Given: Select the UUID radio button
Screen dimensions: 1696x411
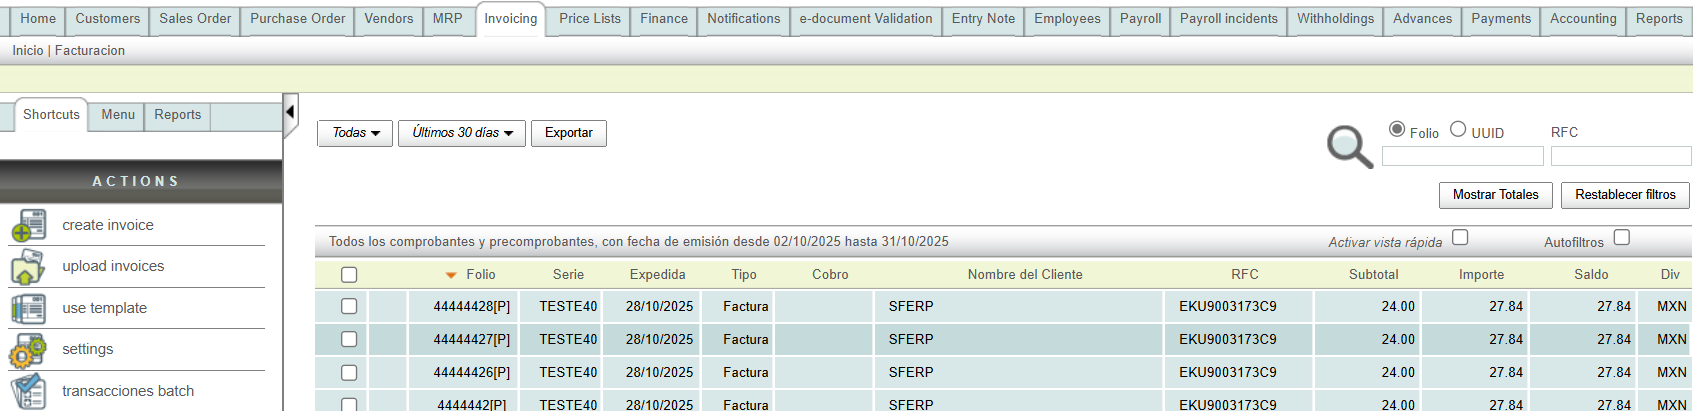Looking at the screenshot, I should 1458,129.
